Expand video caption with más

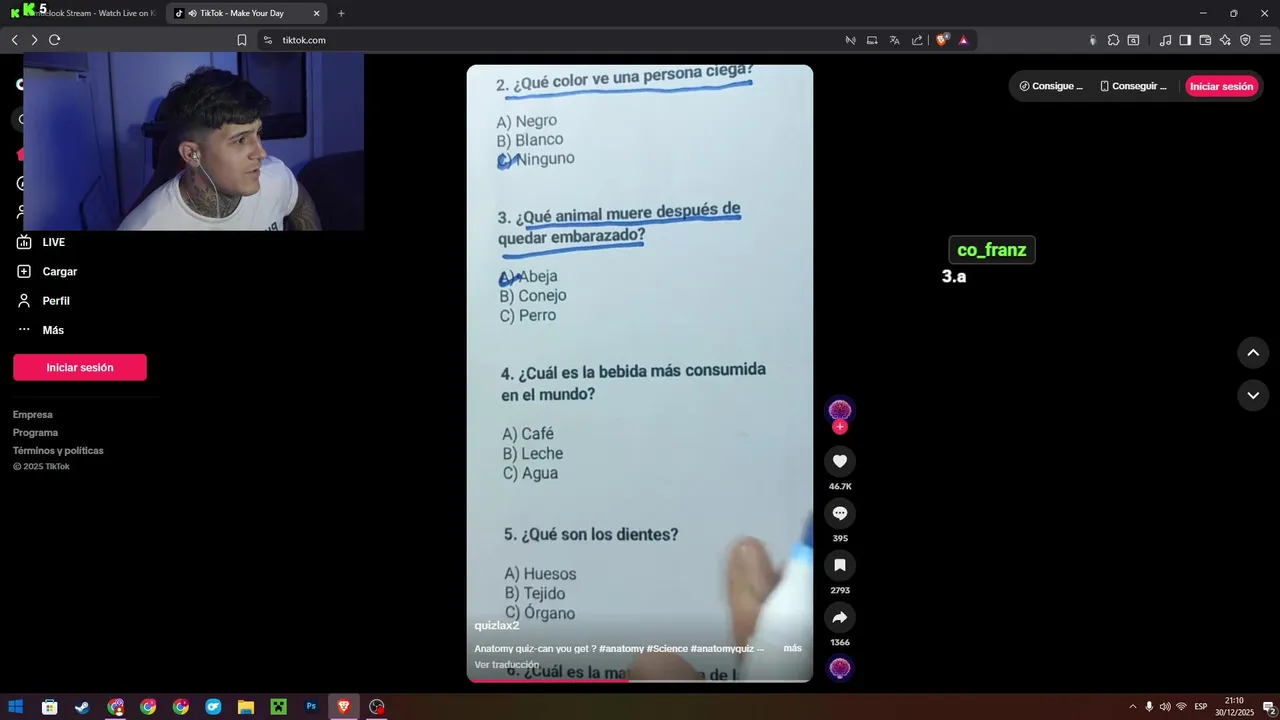pos(792,648)
